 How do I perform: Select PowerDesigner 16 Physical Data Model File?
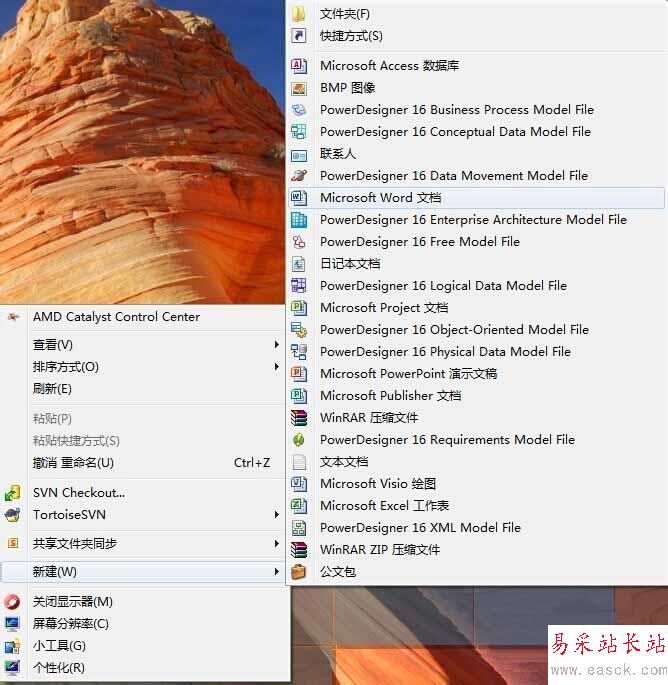point(477,352)
